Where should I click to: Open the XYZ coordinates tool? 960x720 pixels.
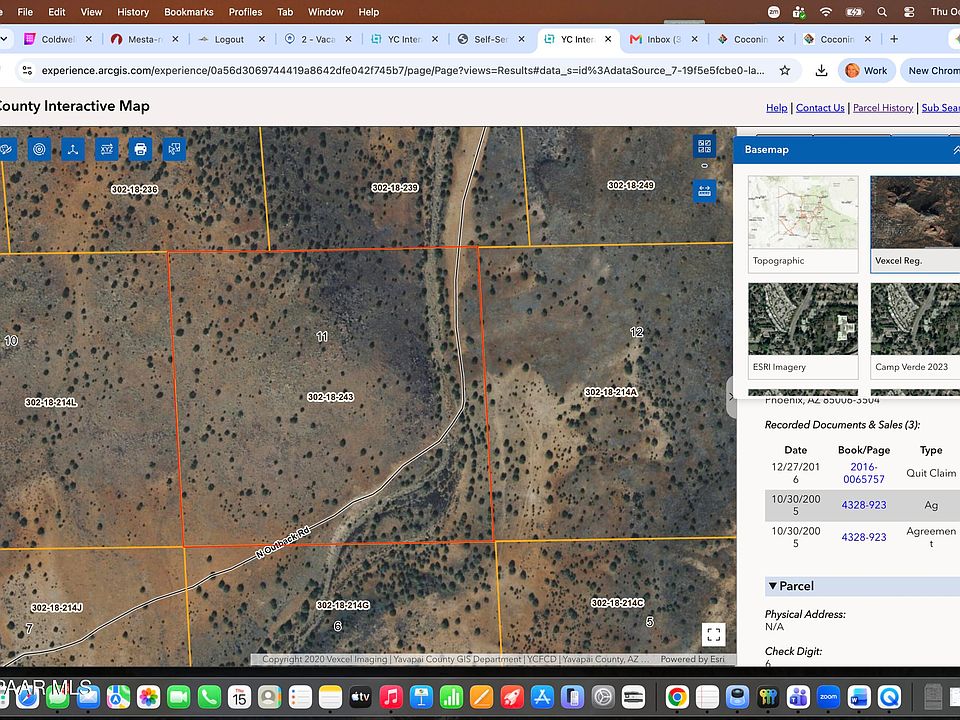pos(107,149)
